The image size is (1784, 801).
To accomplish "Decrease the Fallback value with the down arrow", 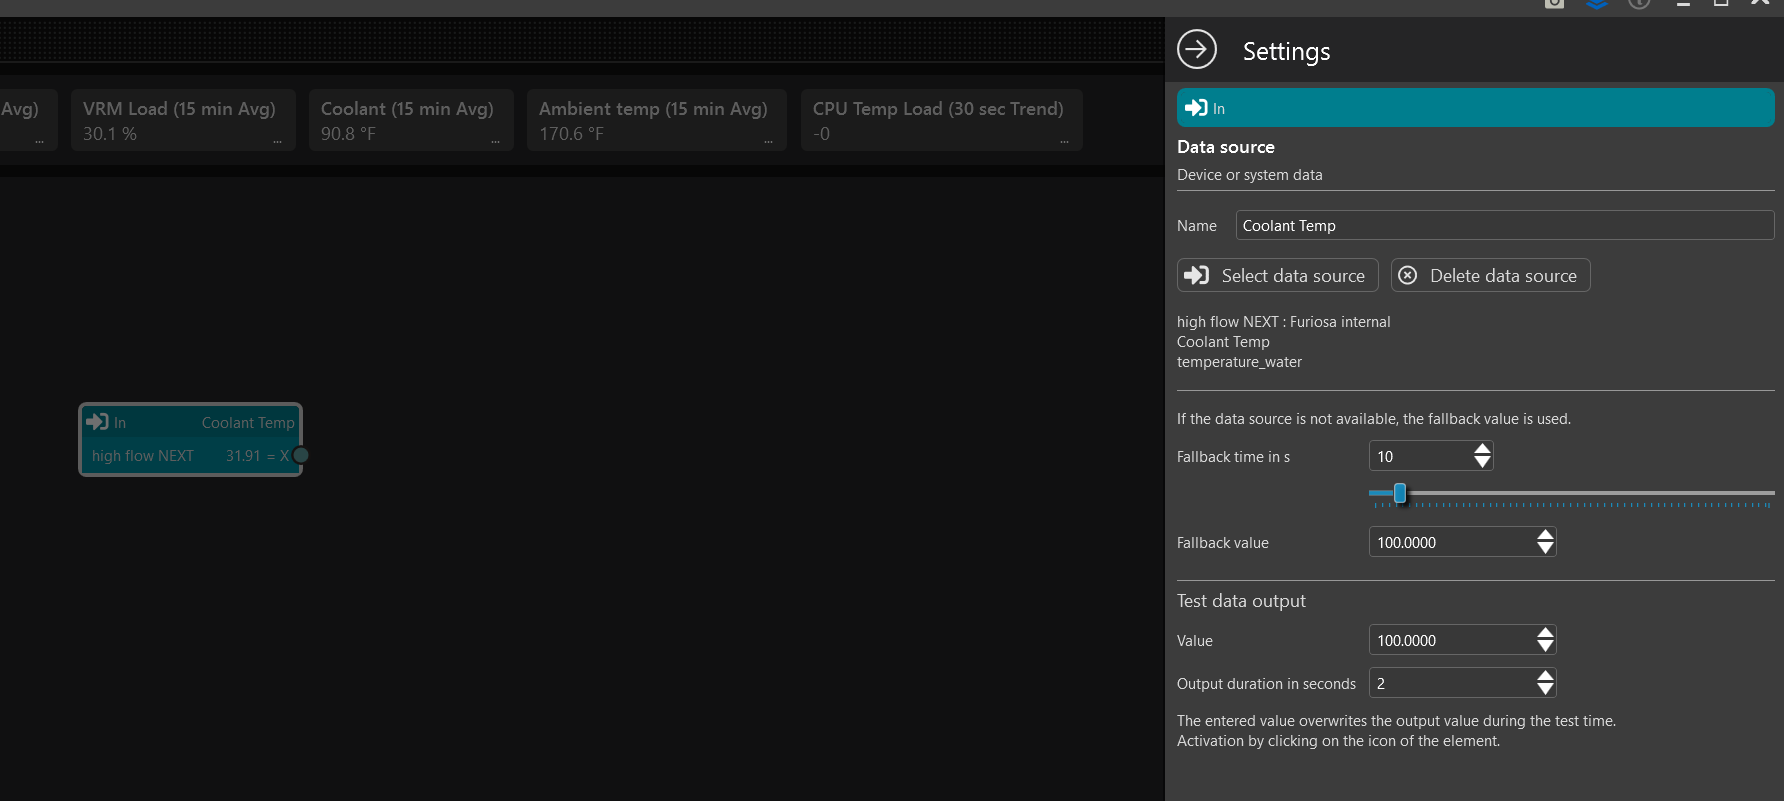I will click(1545, 548).
